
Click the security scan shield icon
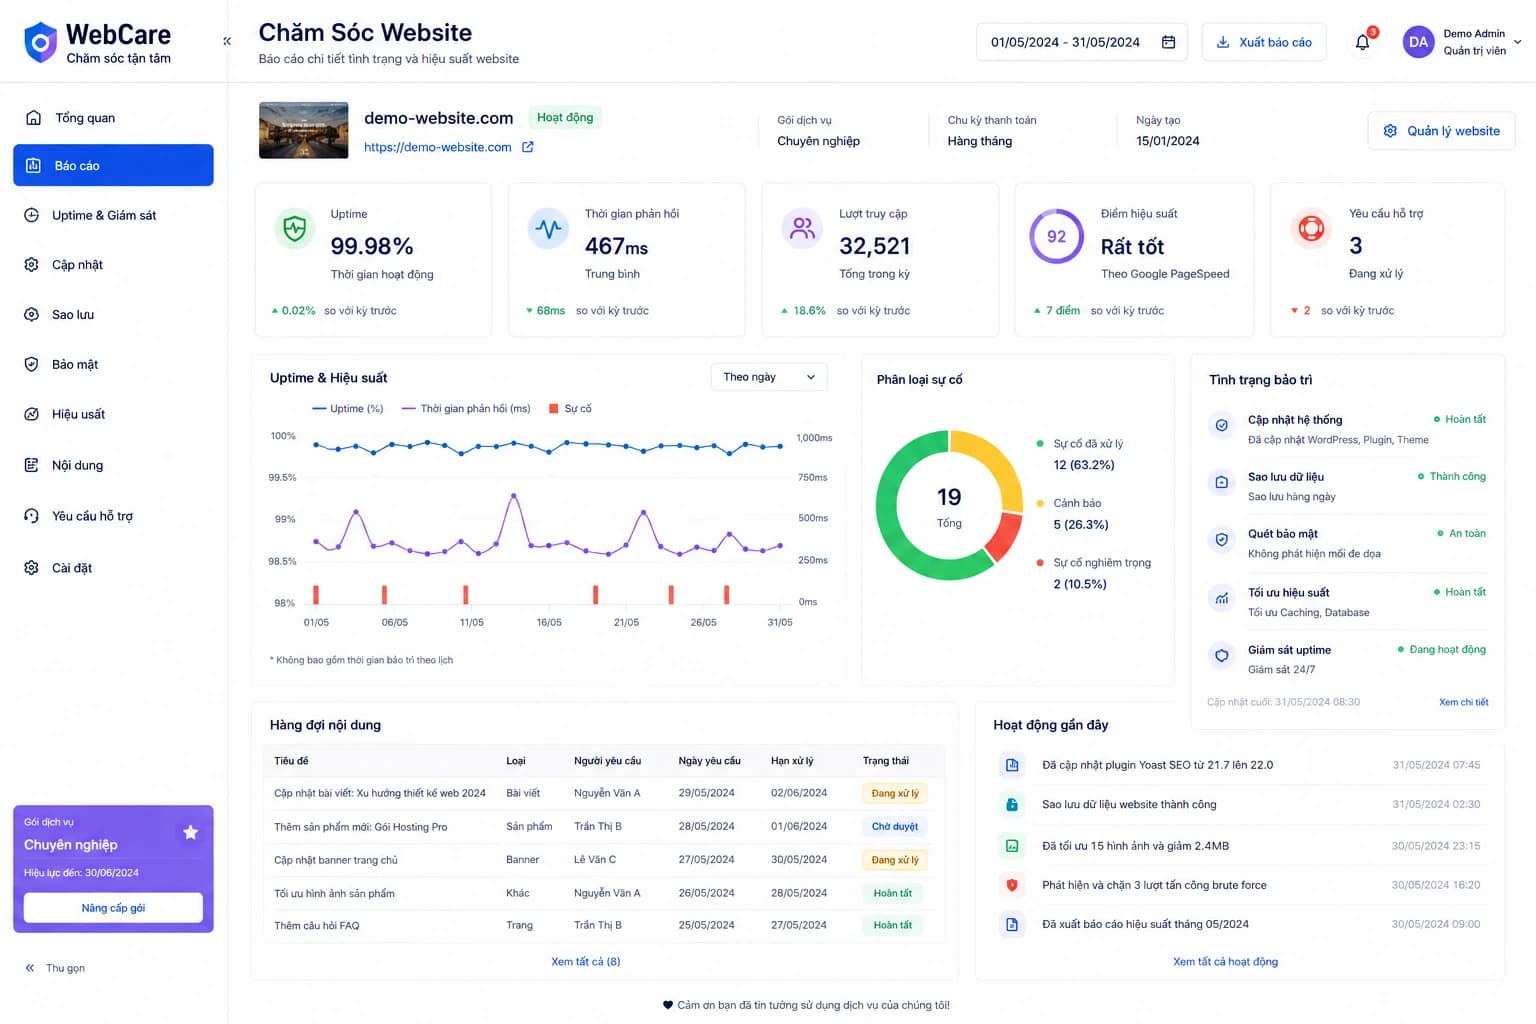coord(1221,540)
